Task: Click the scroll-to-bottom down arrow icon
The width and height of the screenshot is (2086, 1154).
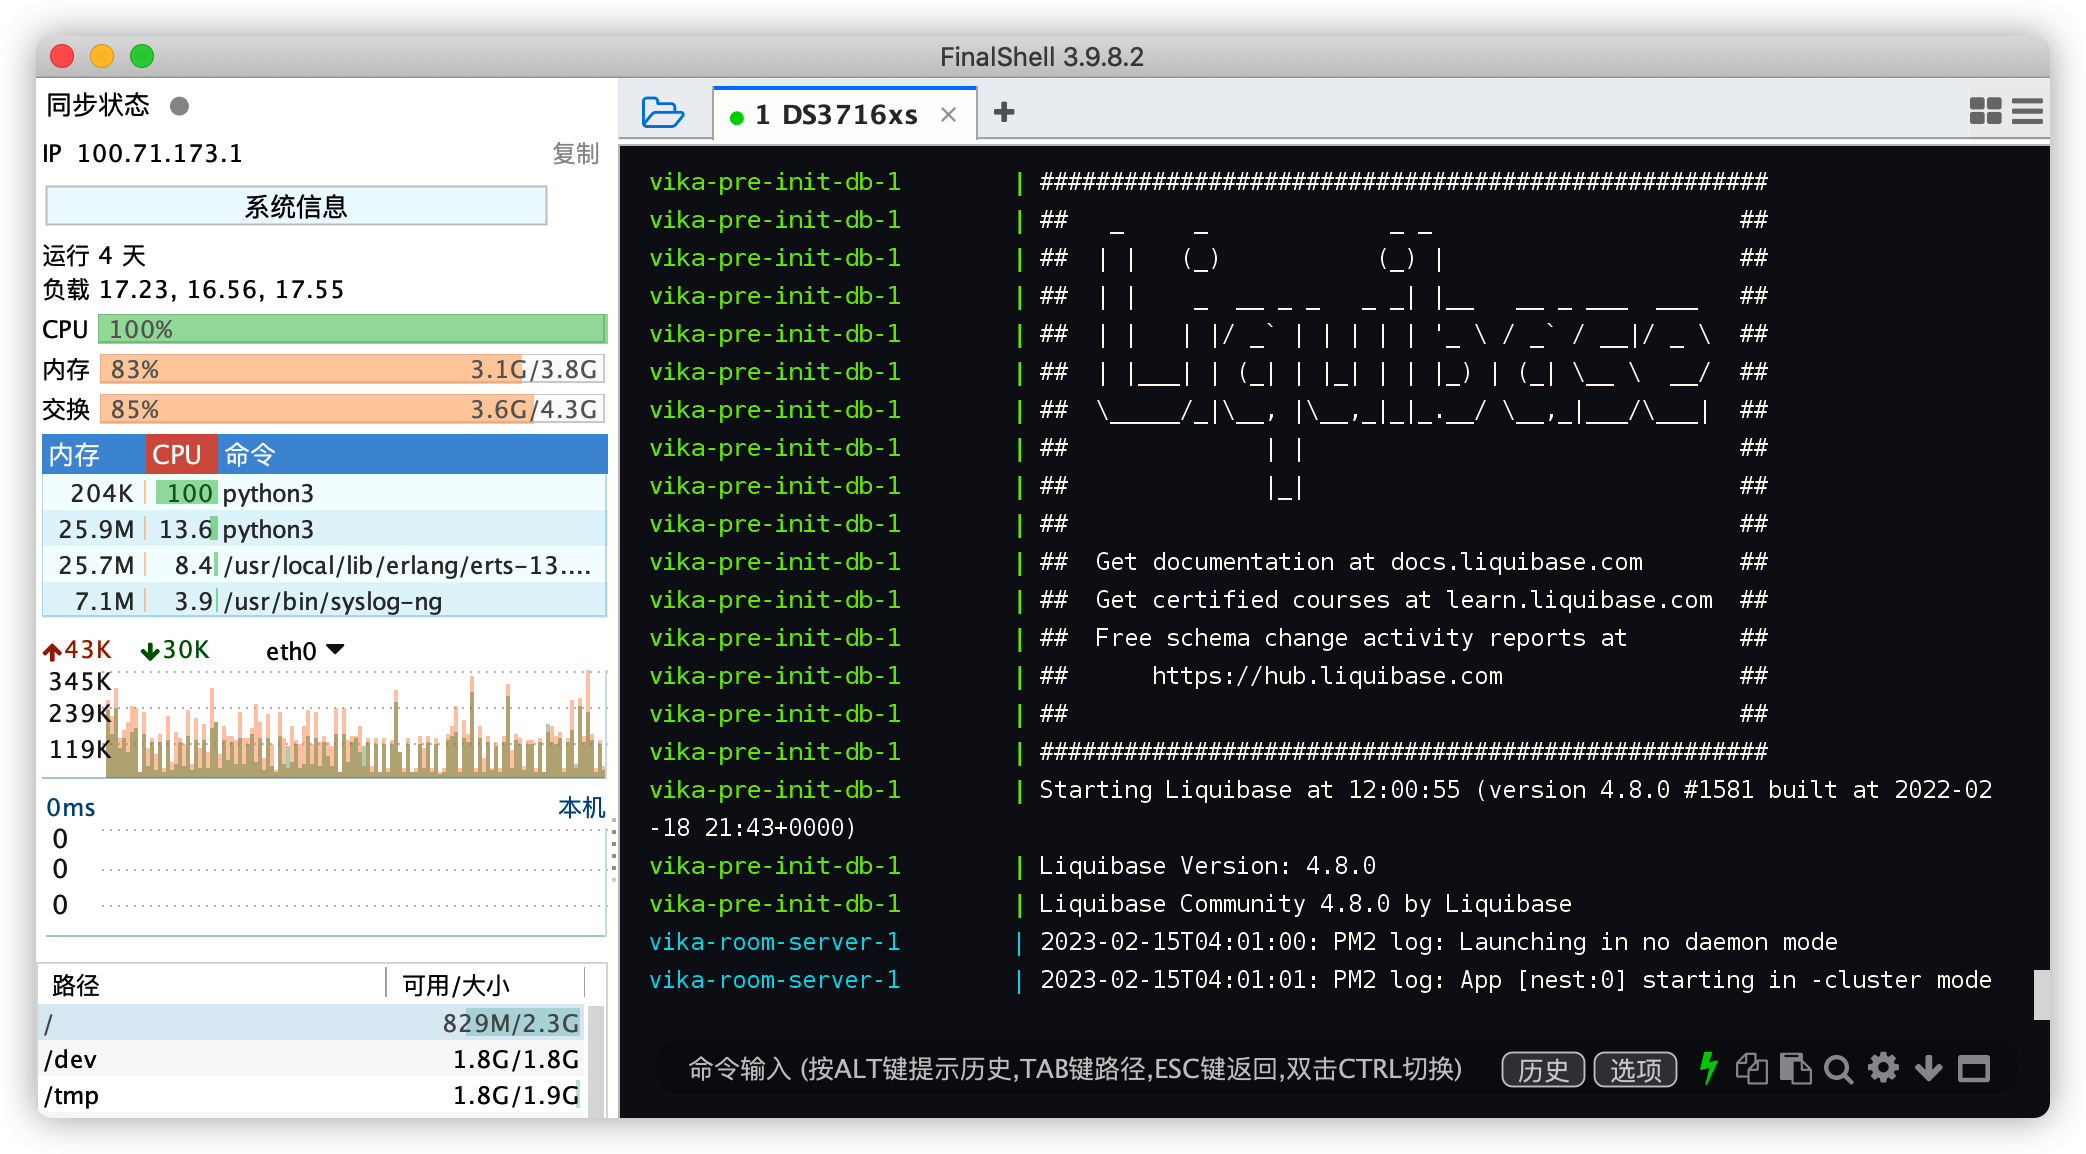Action: coord(1928,1068)
